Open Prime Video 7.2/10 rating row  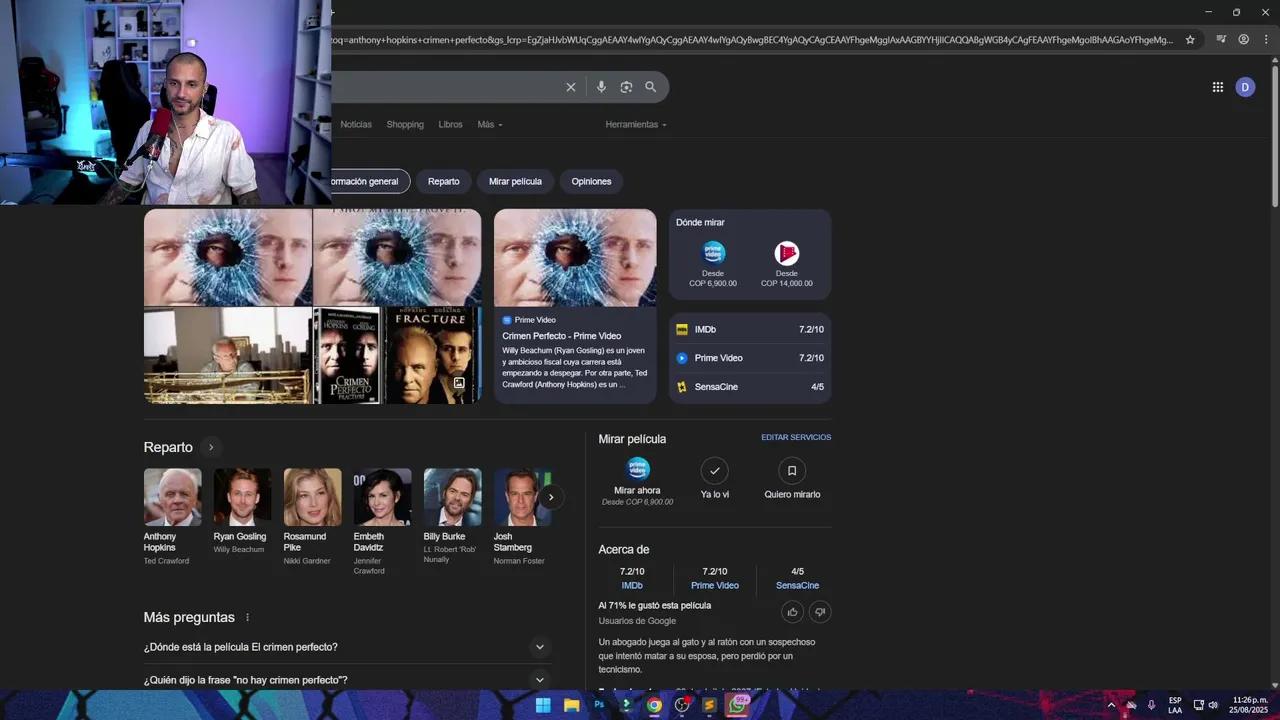tap(750, 358)
